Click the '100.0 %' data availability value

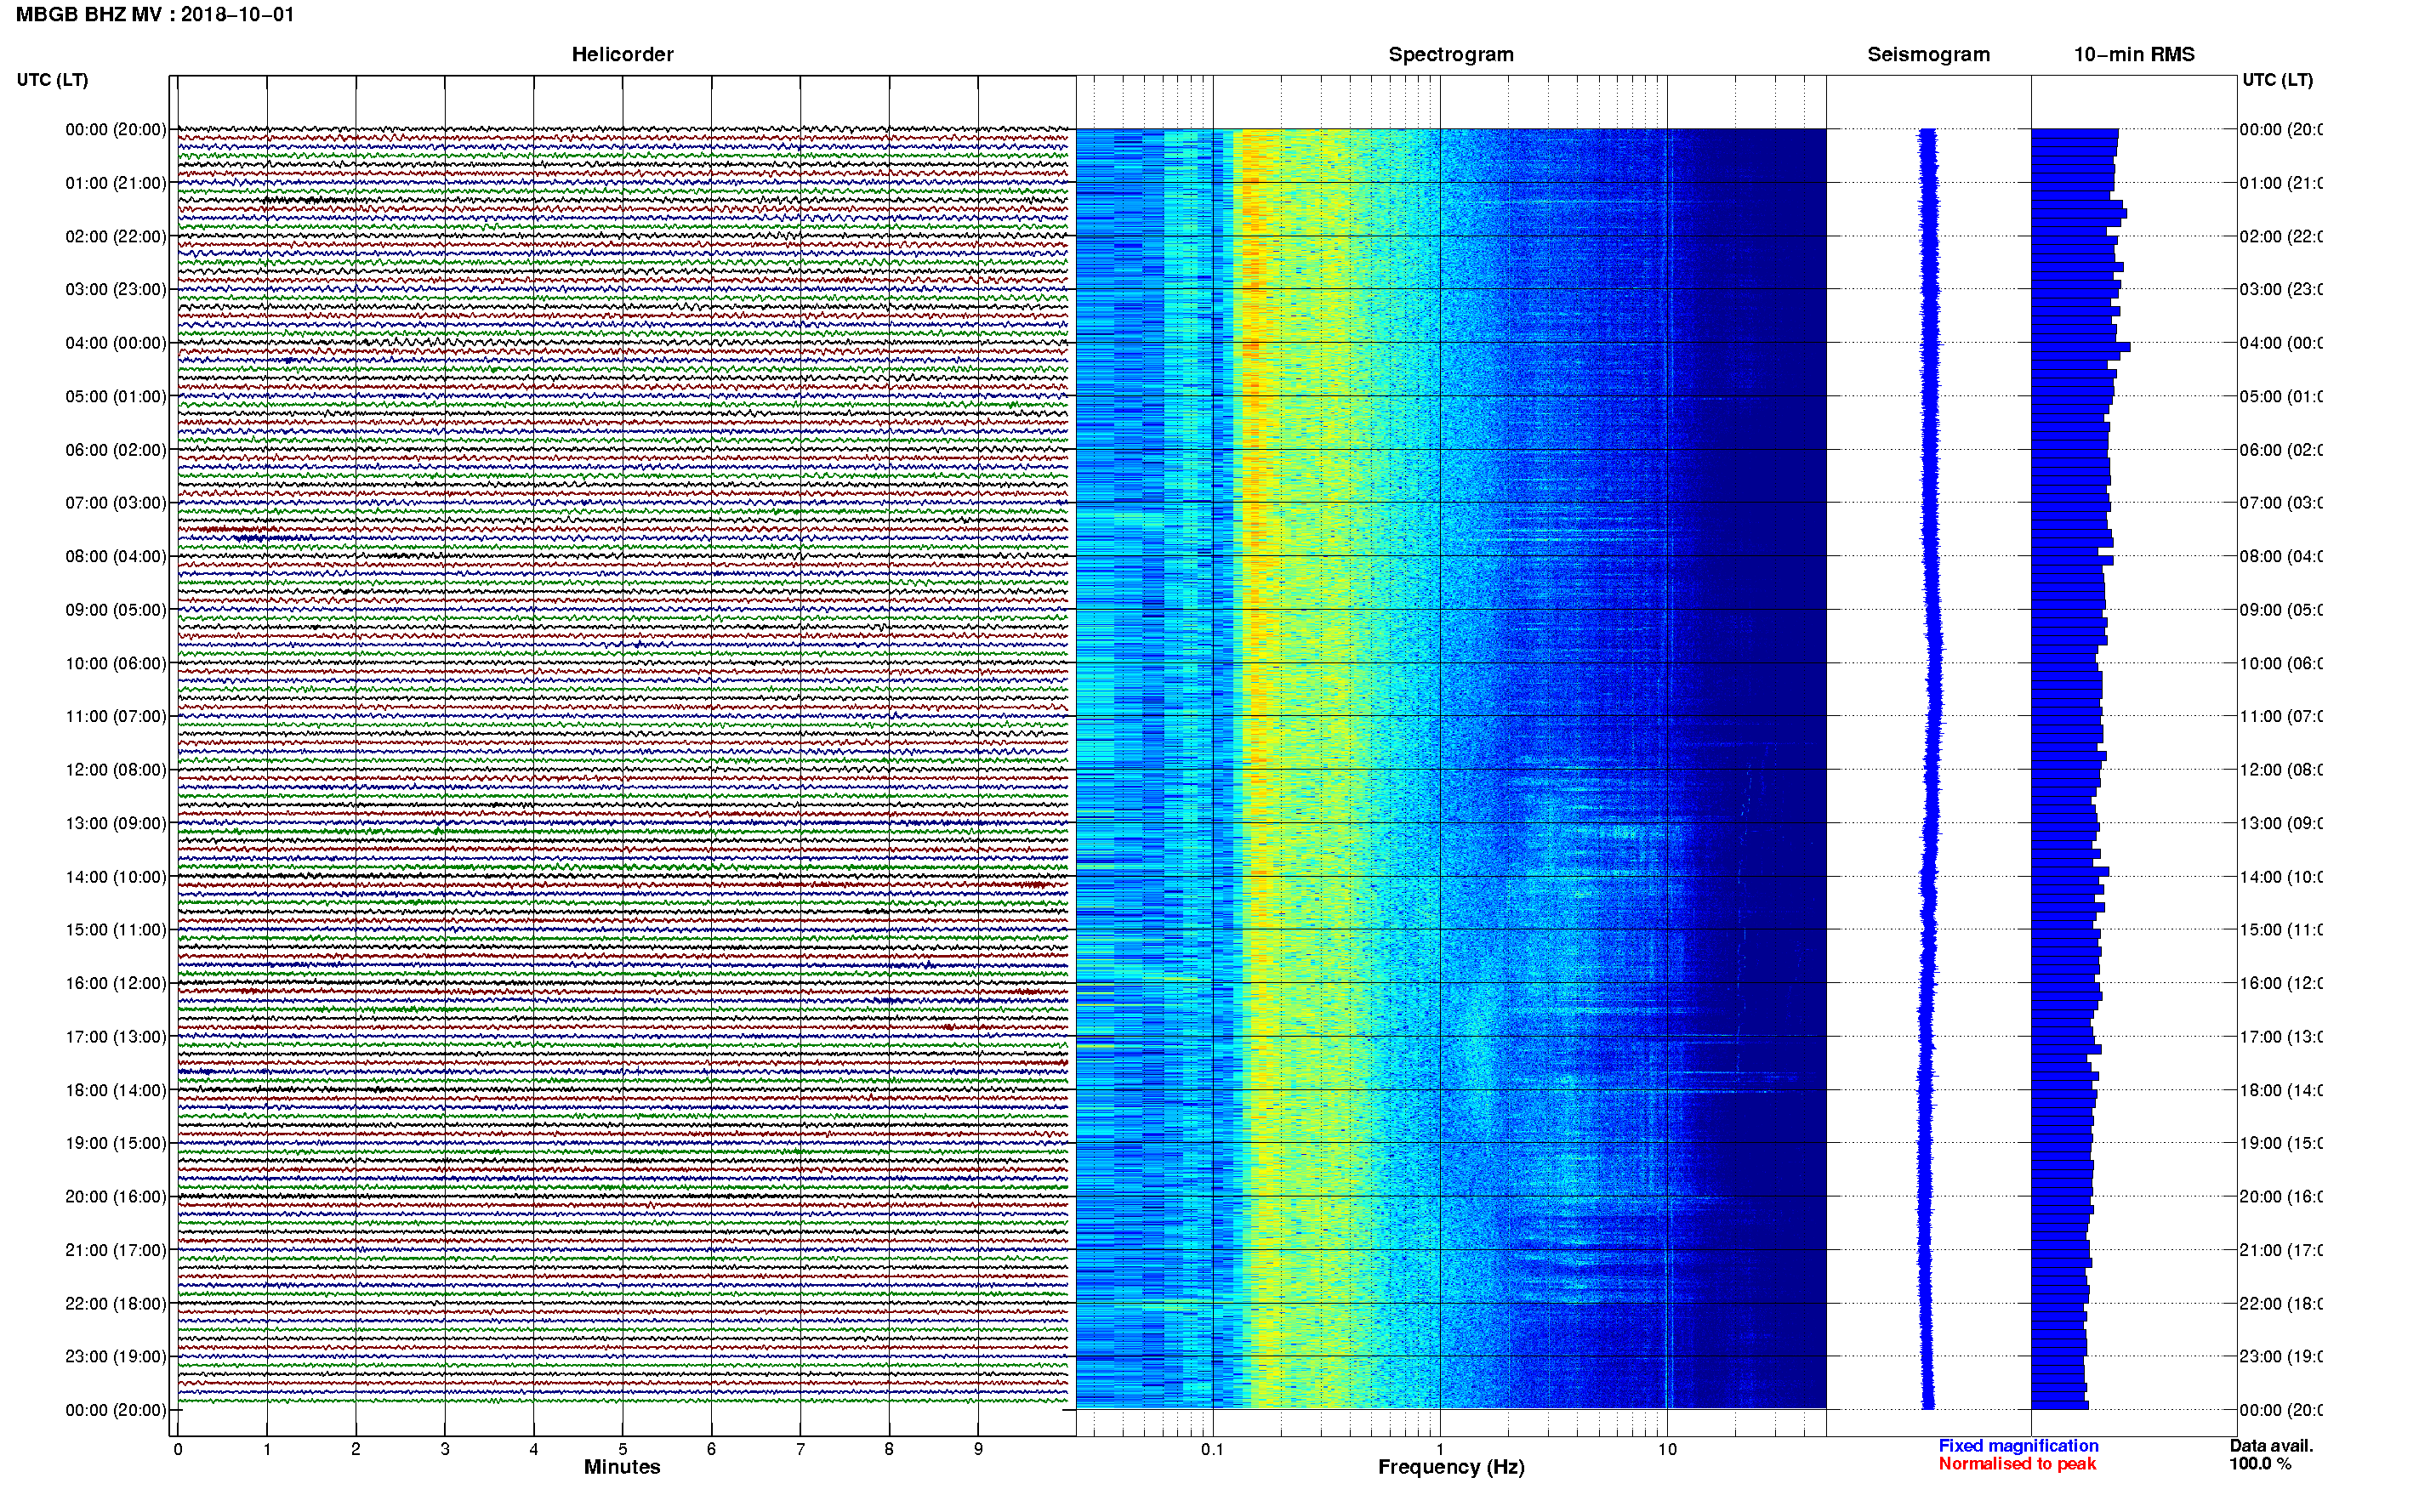click(x=2260, y=1464)
